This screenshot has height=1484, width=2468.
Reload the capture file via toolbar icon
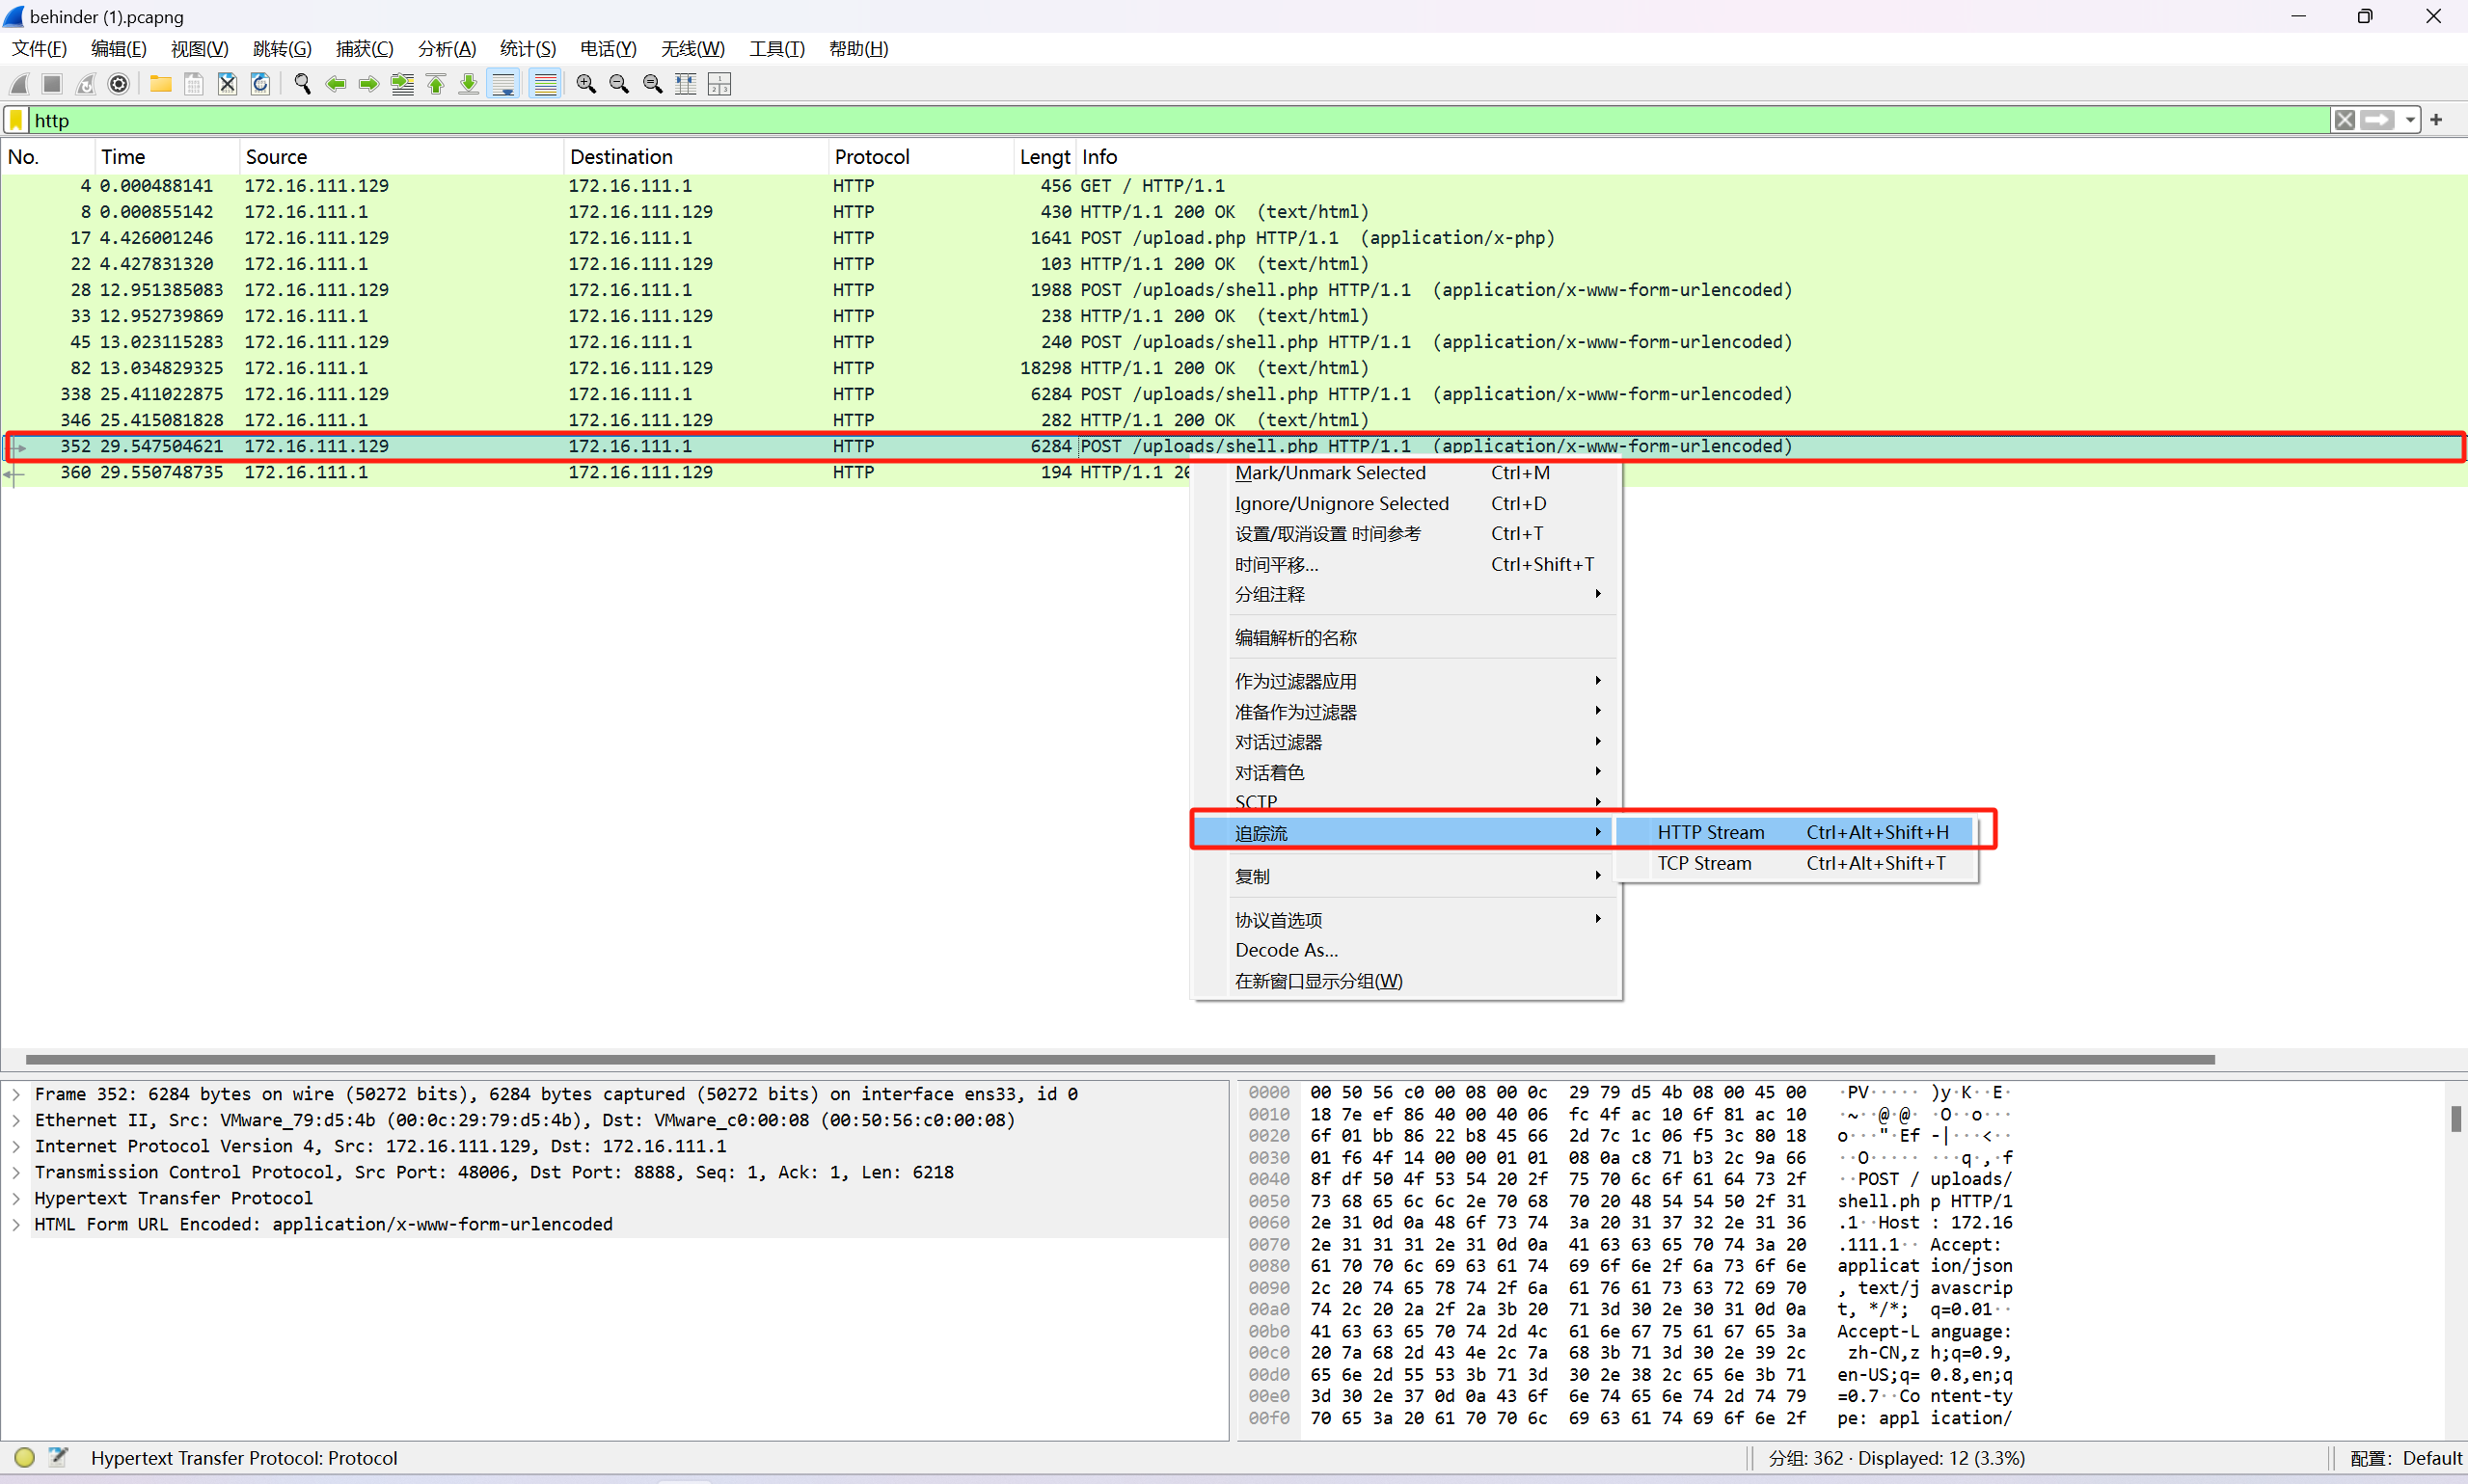coord(260,84)
